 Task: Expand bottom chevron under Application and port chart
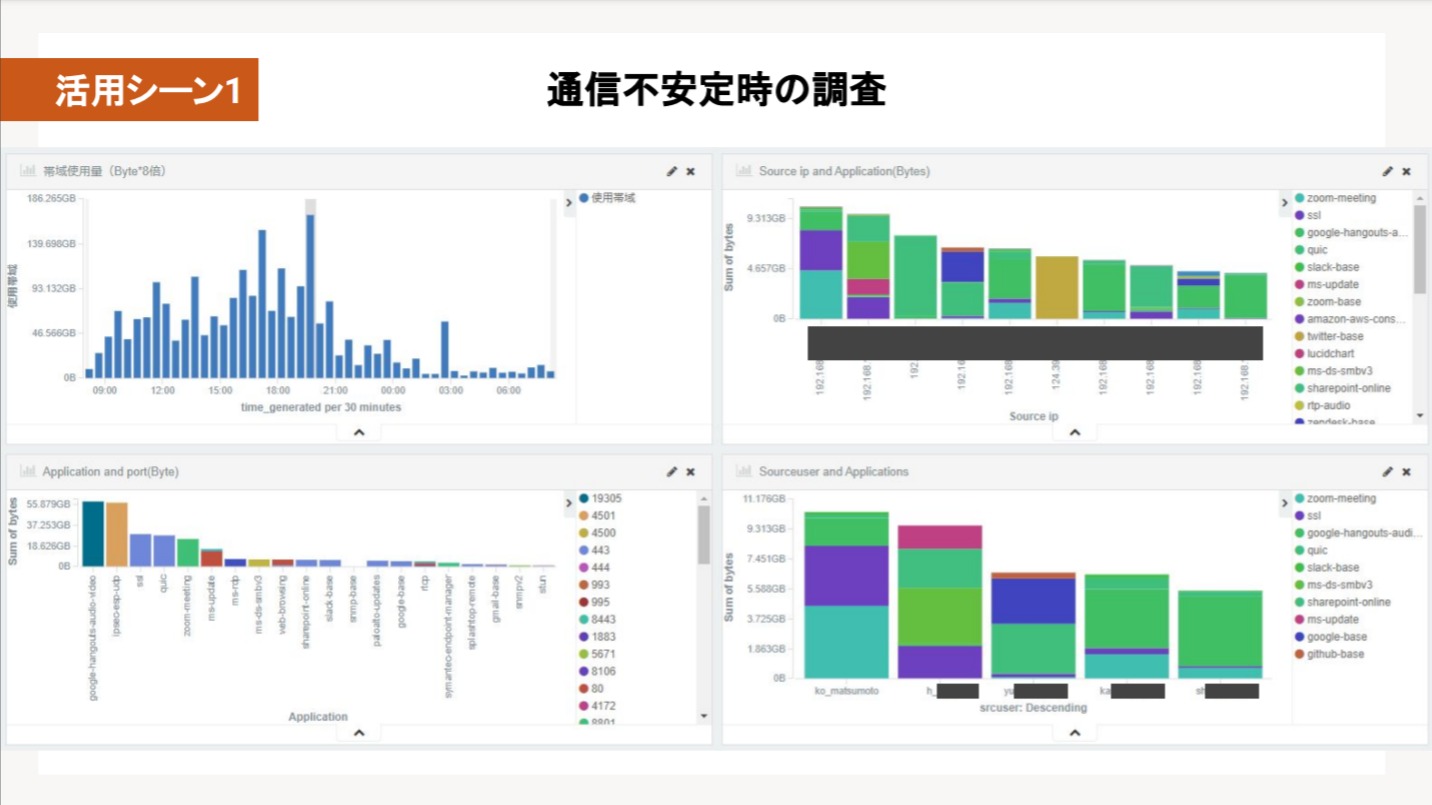[359, 733]
